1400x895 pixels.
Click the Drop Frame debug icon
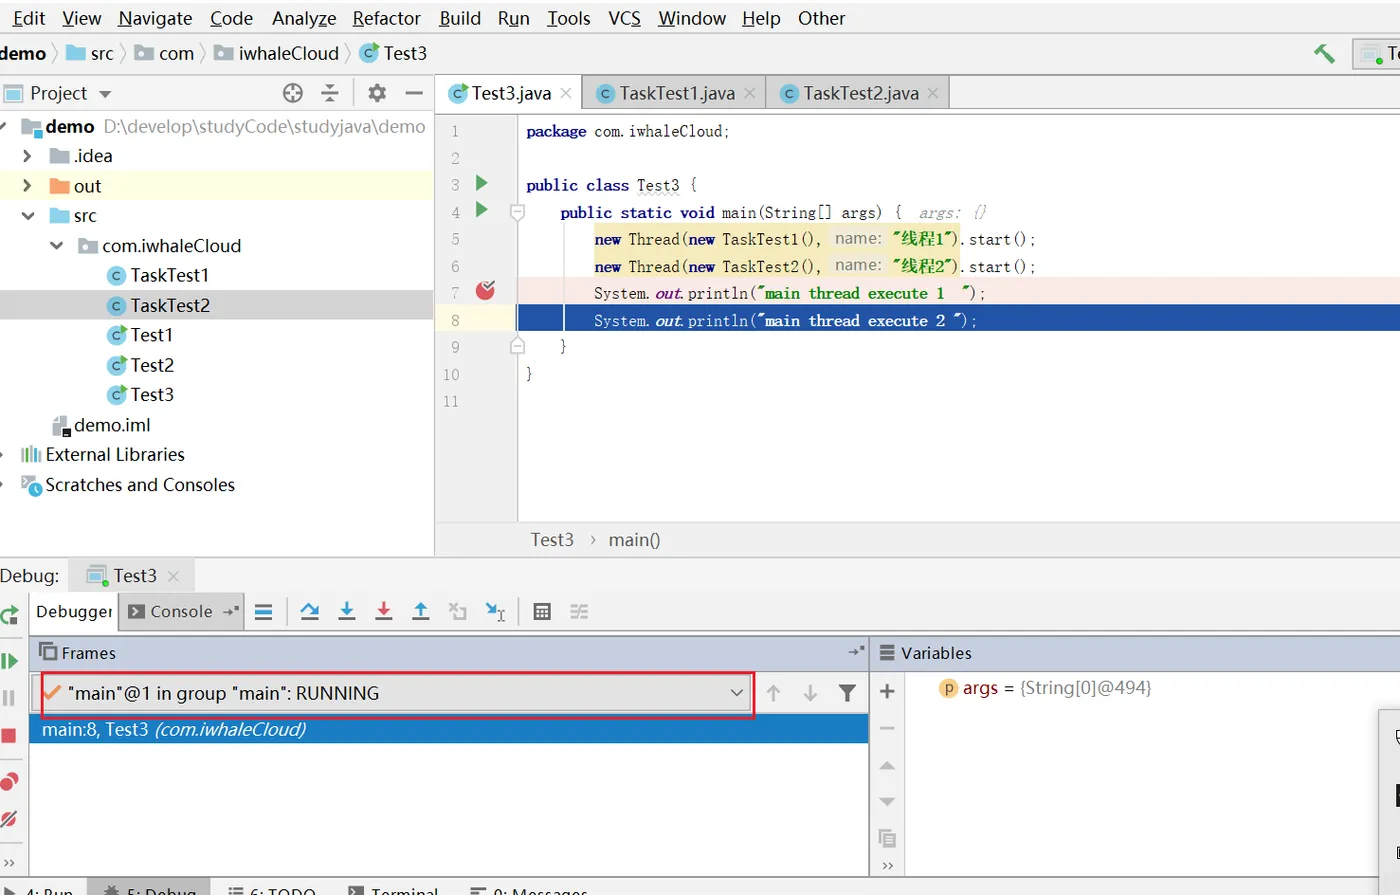pyautogui.click(x=458, y=611)
